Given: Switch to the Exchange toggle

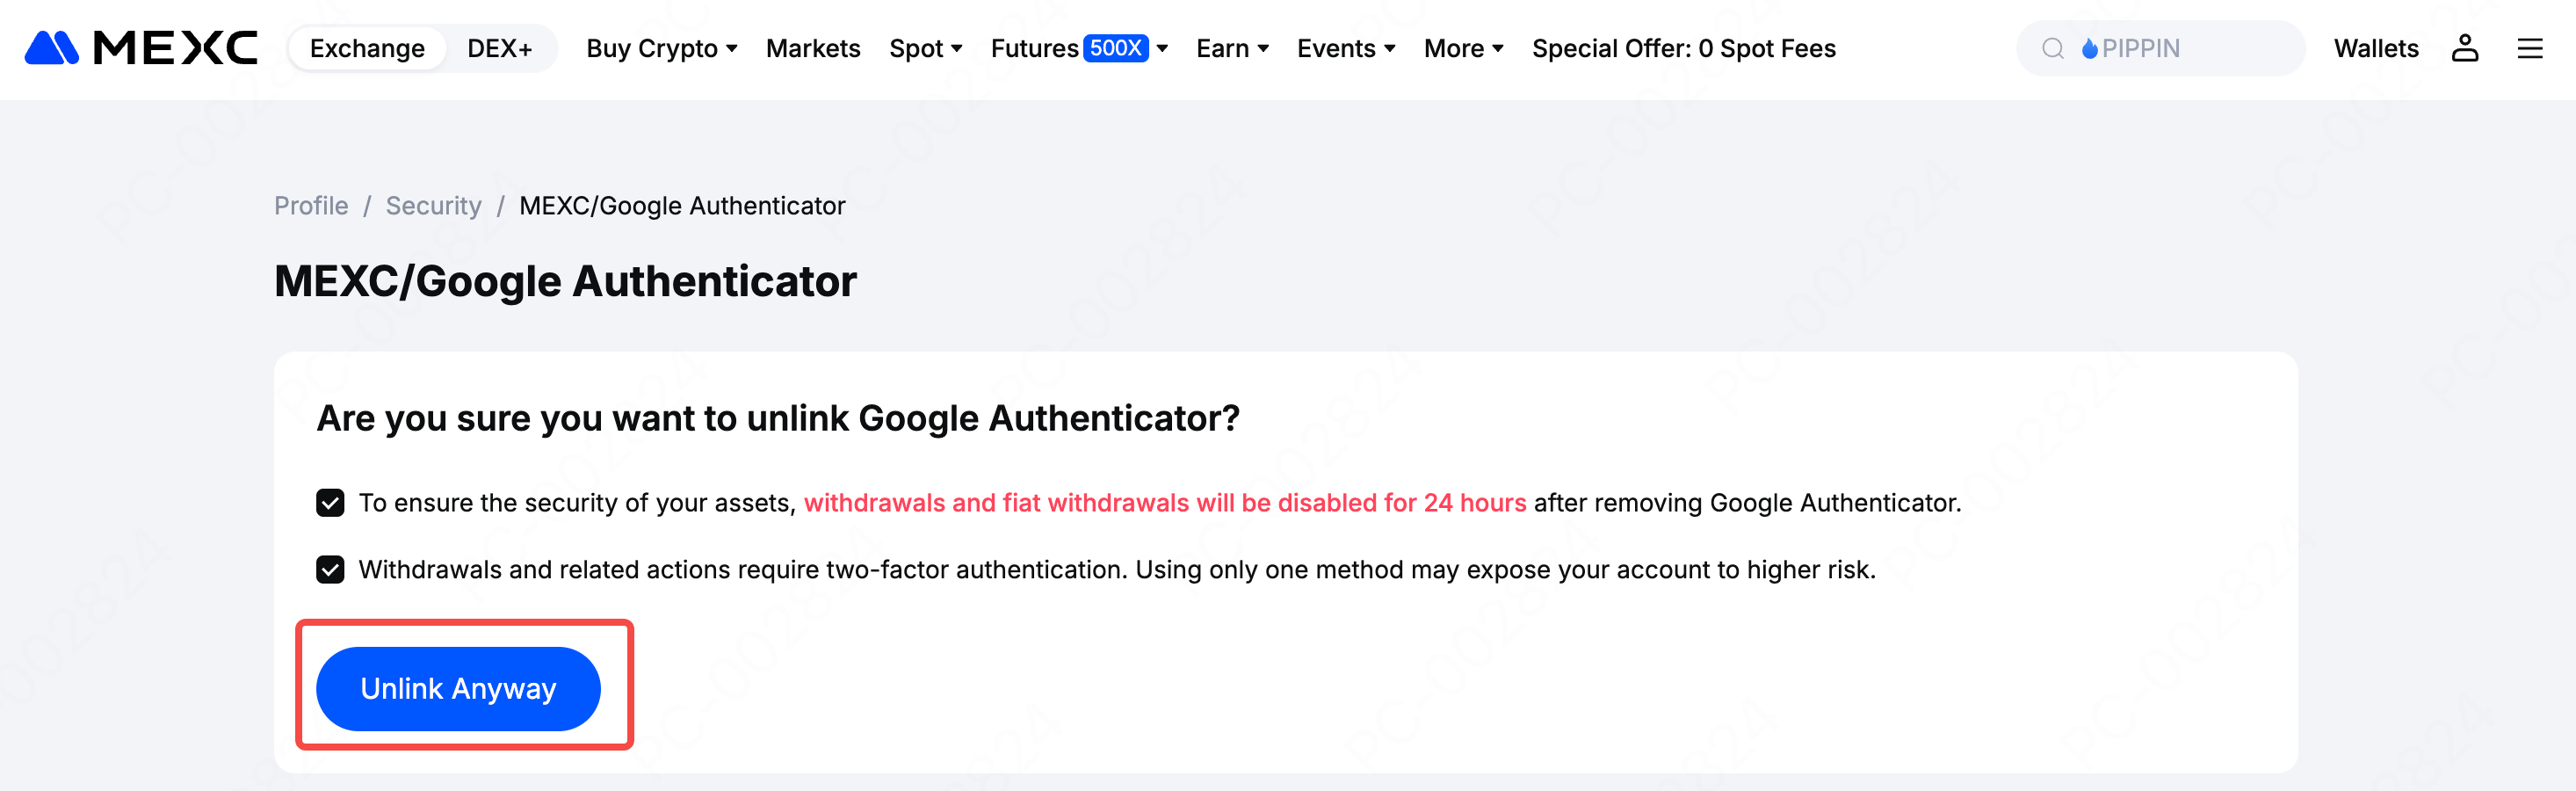Looking at the screenshot, I should (367, 48).
